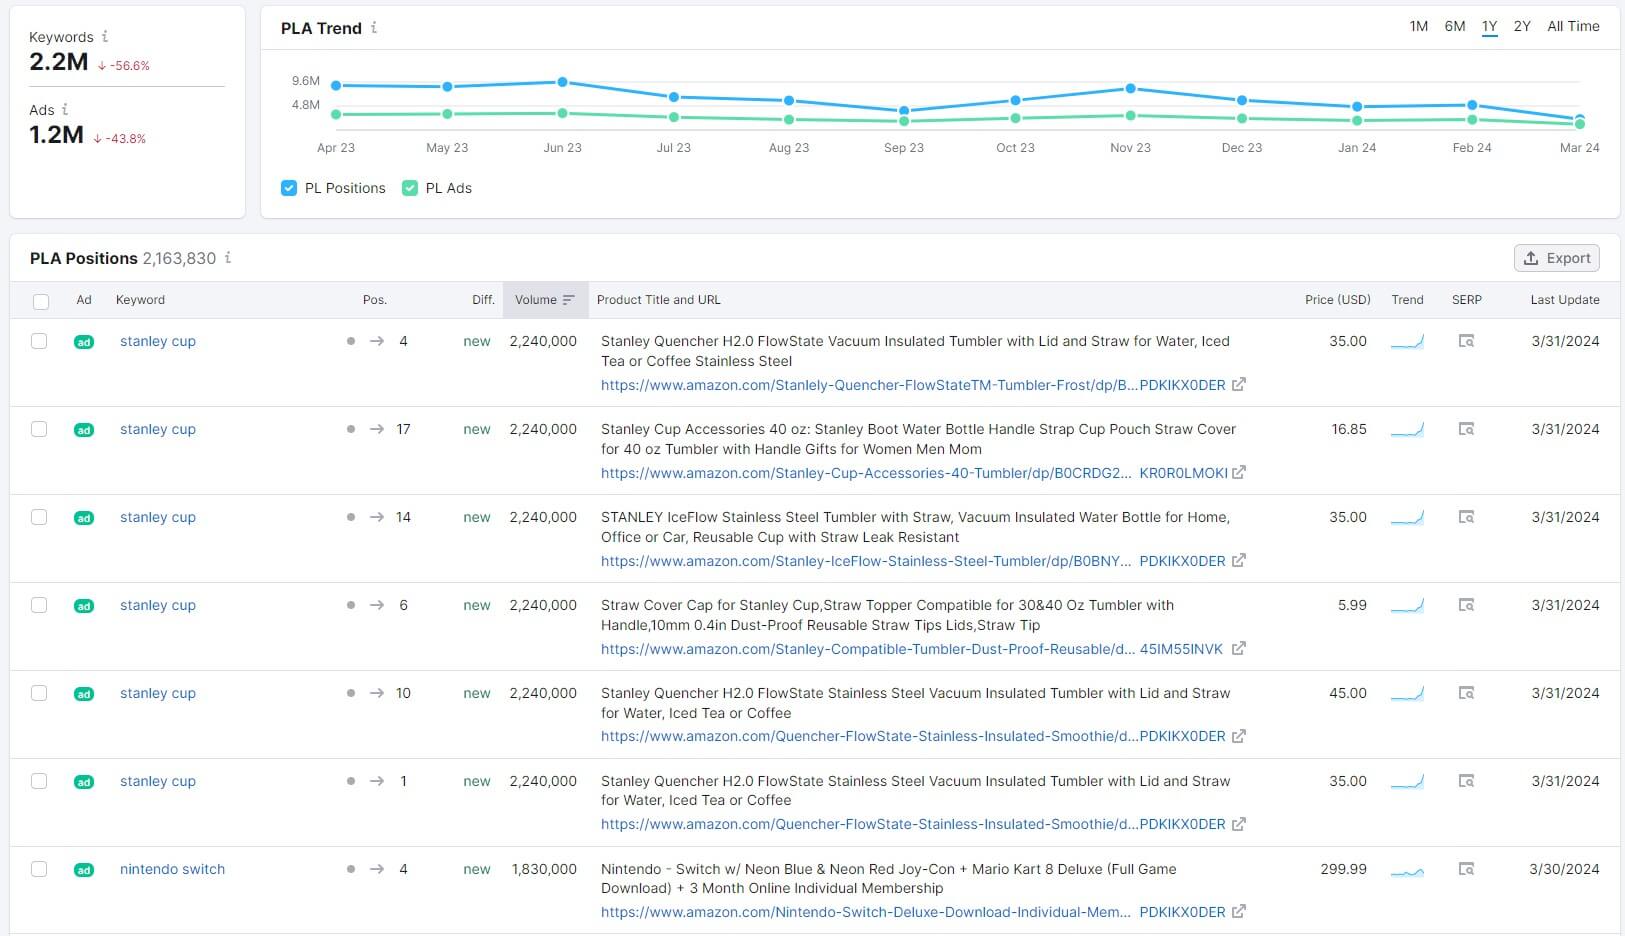Open info icon next to PLA Positions count
1625x936 pixels.
tap(228, 257)
